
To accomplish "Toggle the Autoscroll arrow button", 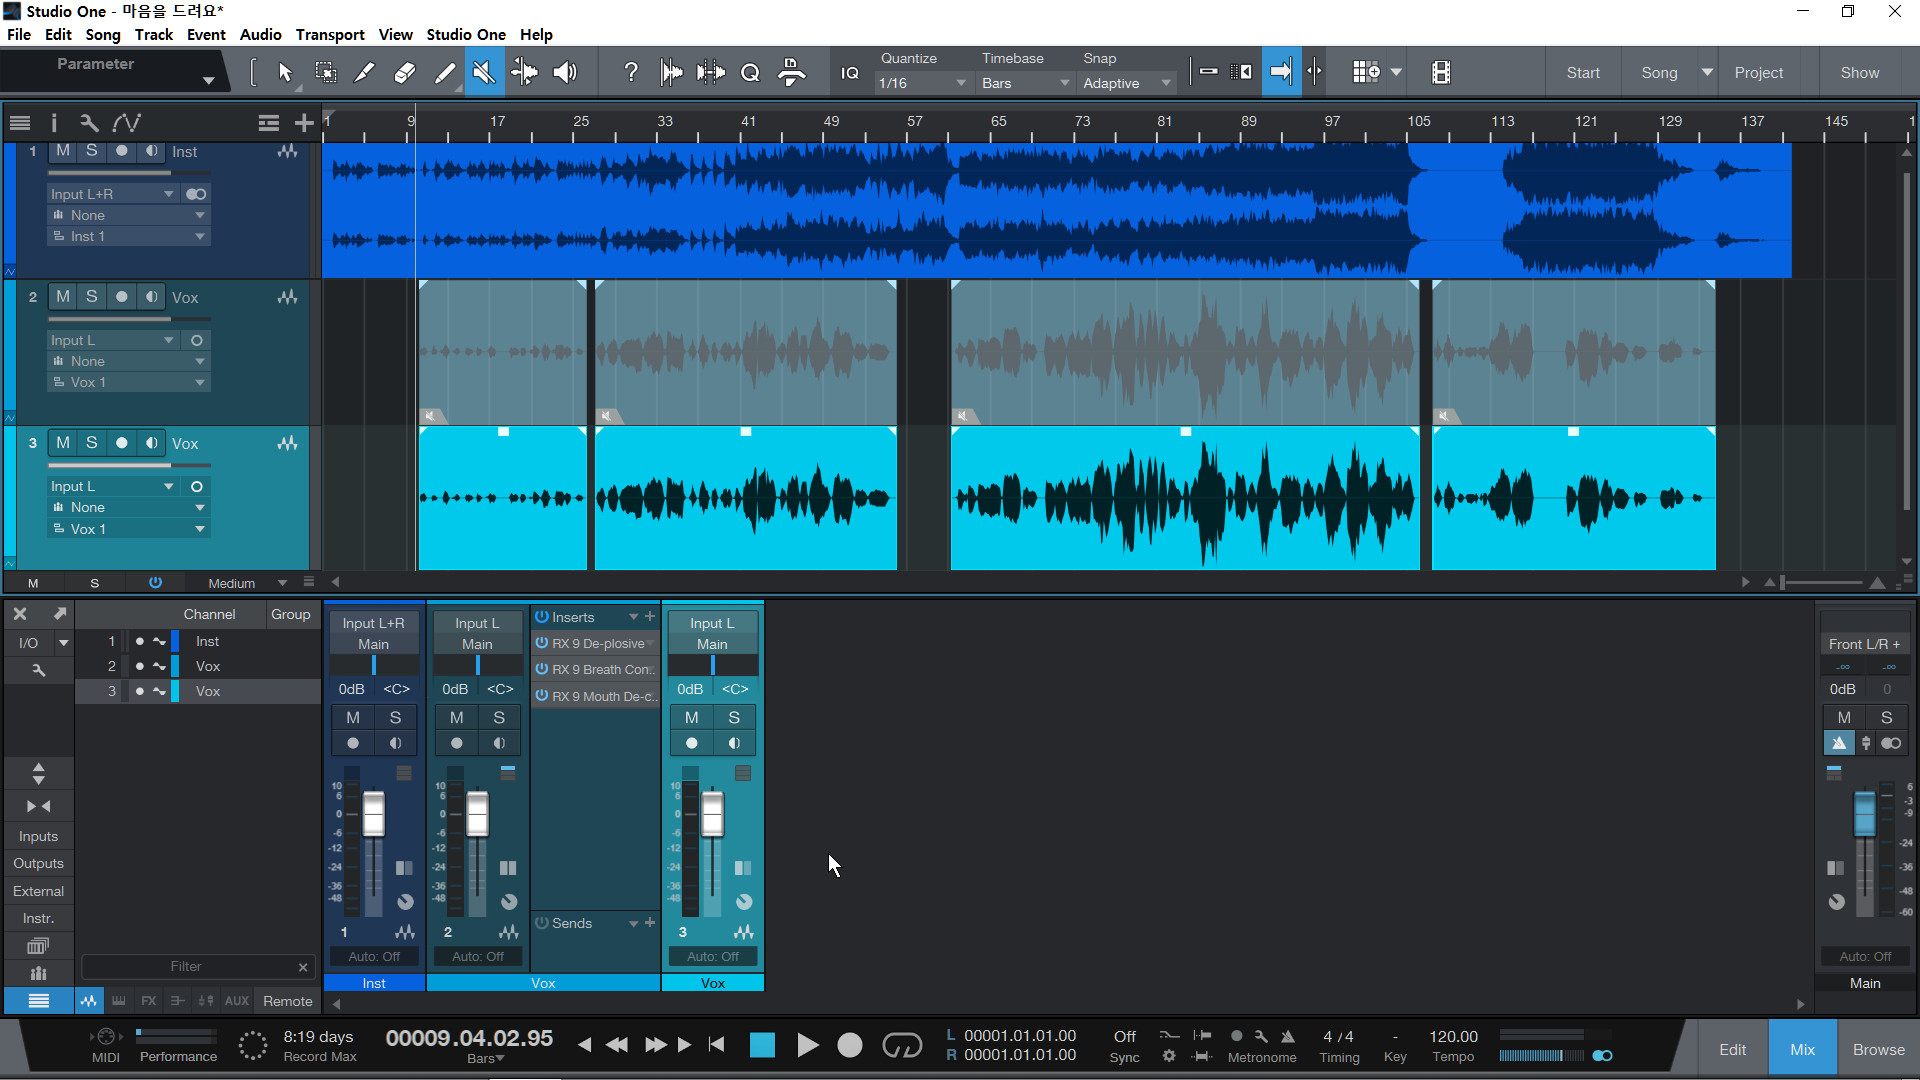I will [x=1281, y=72].
